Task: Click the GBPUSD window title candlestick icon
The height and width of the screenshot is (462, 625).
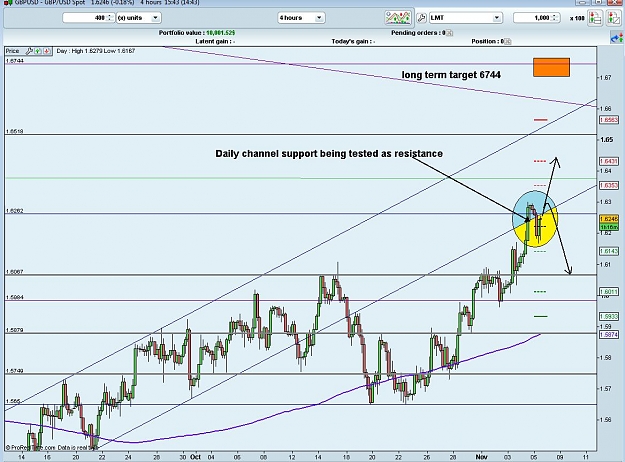Action: pyautogui.click(x=8, y=2)
